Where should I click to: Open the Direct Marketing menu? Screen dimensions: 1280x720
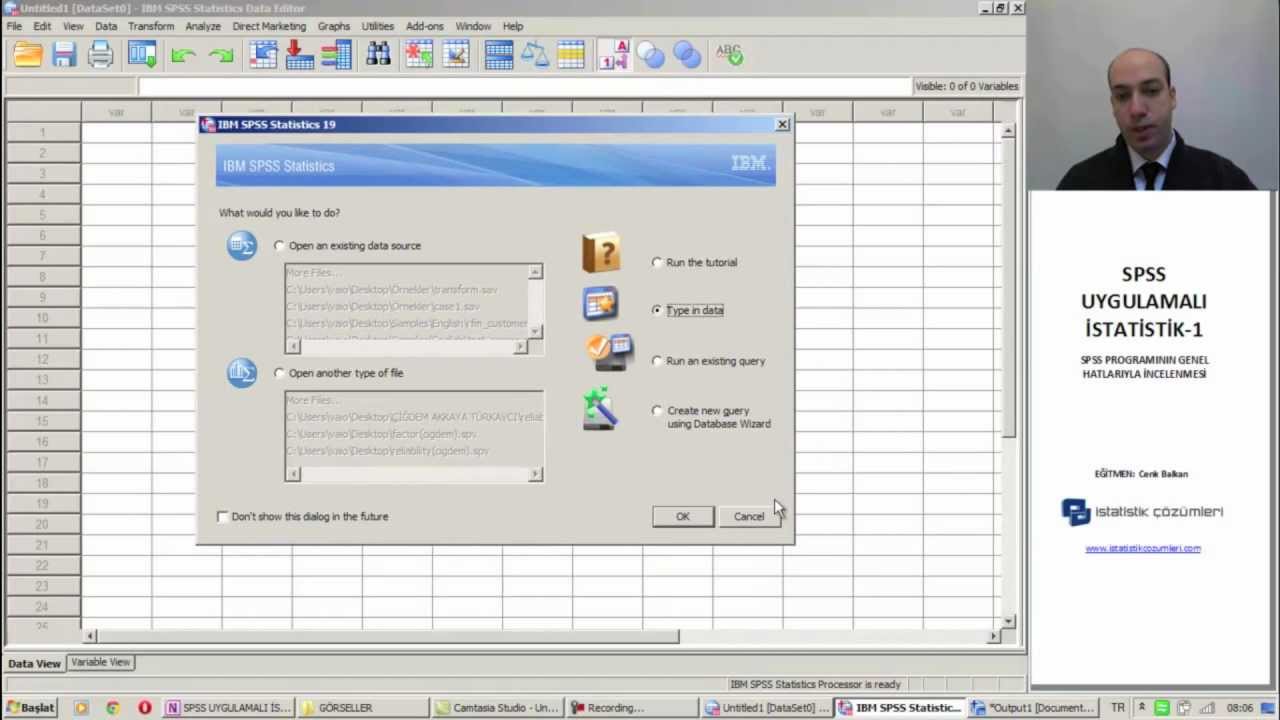269,26
